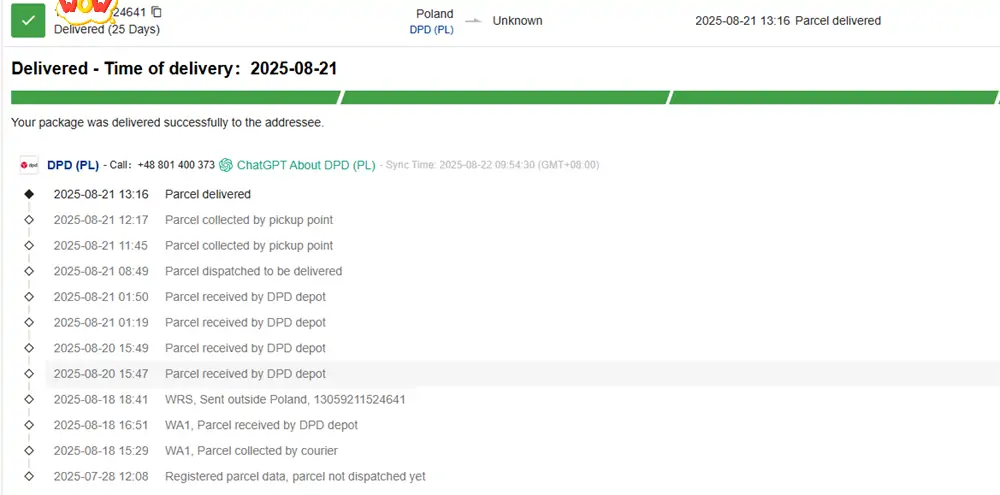Copy the tracking number with copy icon
The image size is (1000, 495).
[x=157, y=11]
